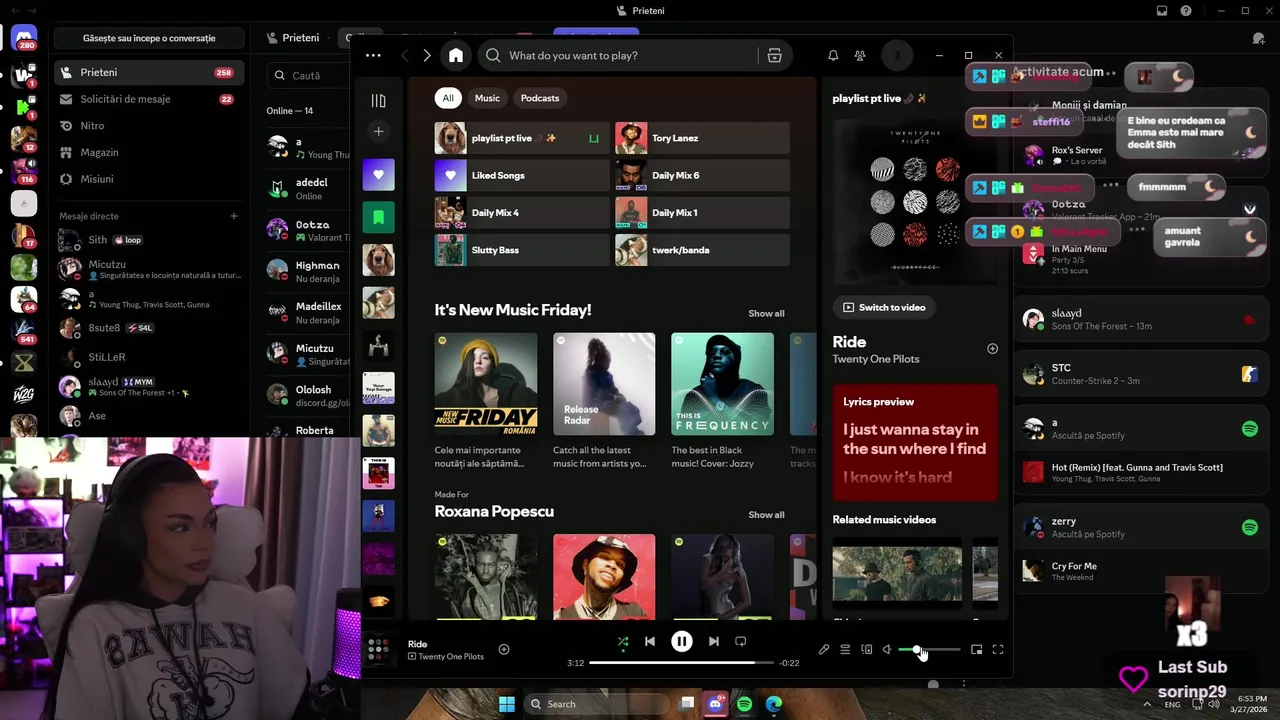Skip to previous track

[x=650, y=641]
